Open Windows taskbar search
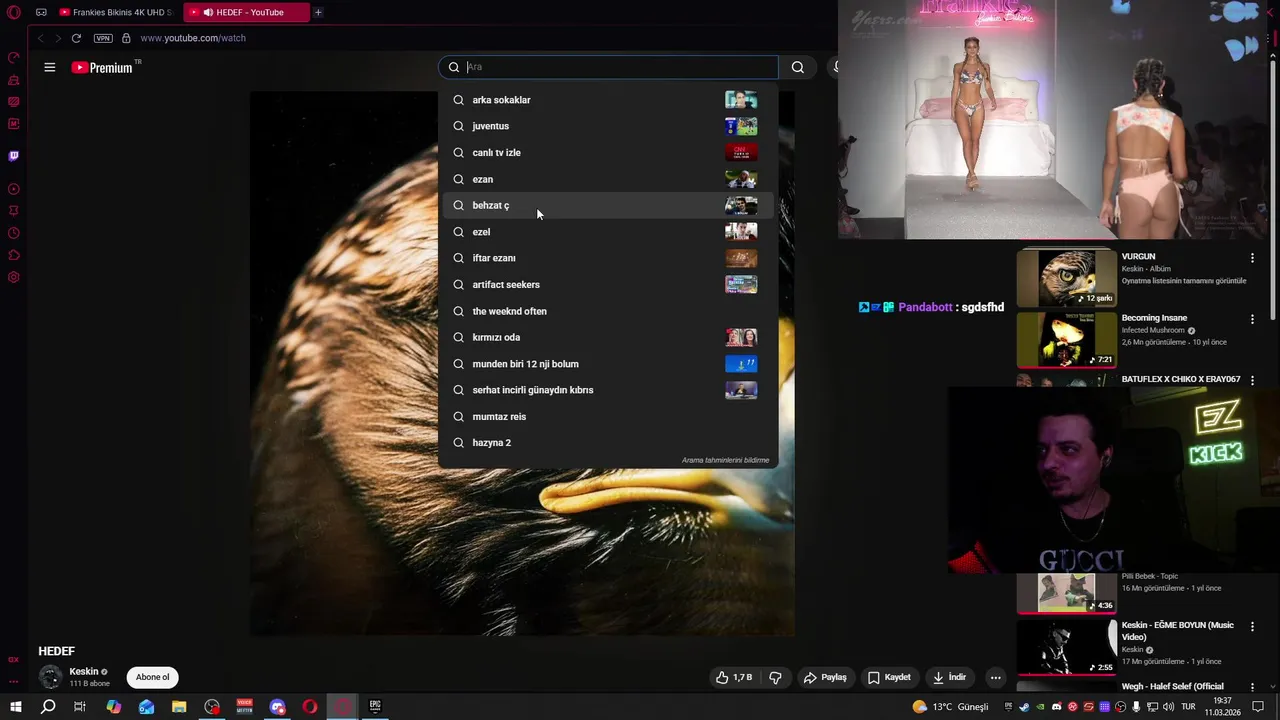The width and height of the screenshot is (1280, 720). pos(48,707)
